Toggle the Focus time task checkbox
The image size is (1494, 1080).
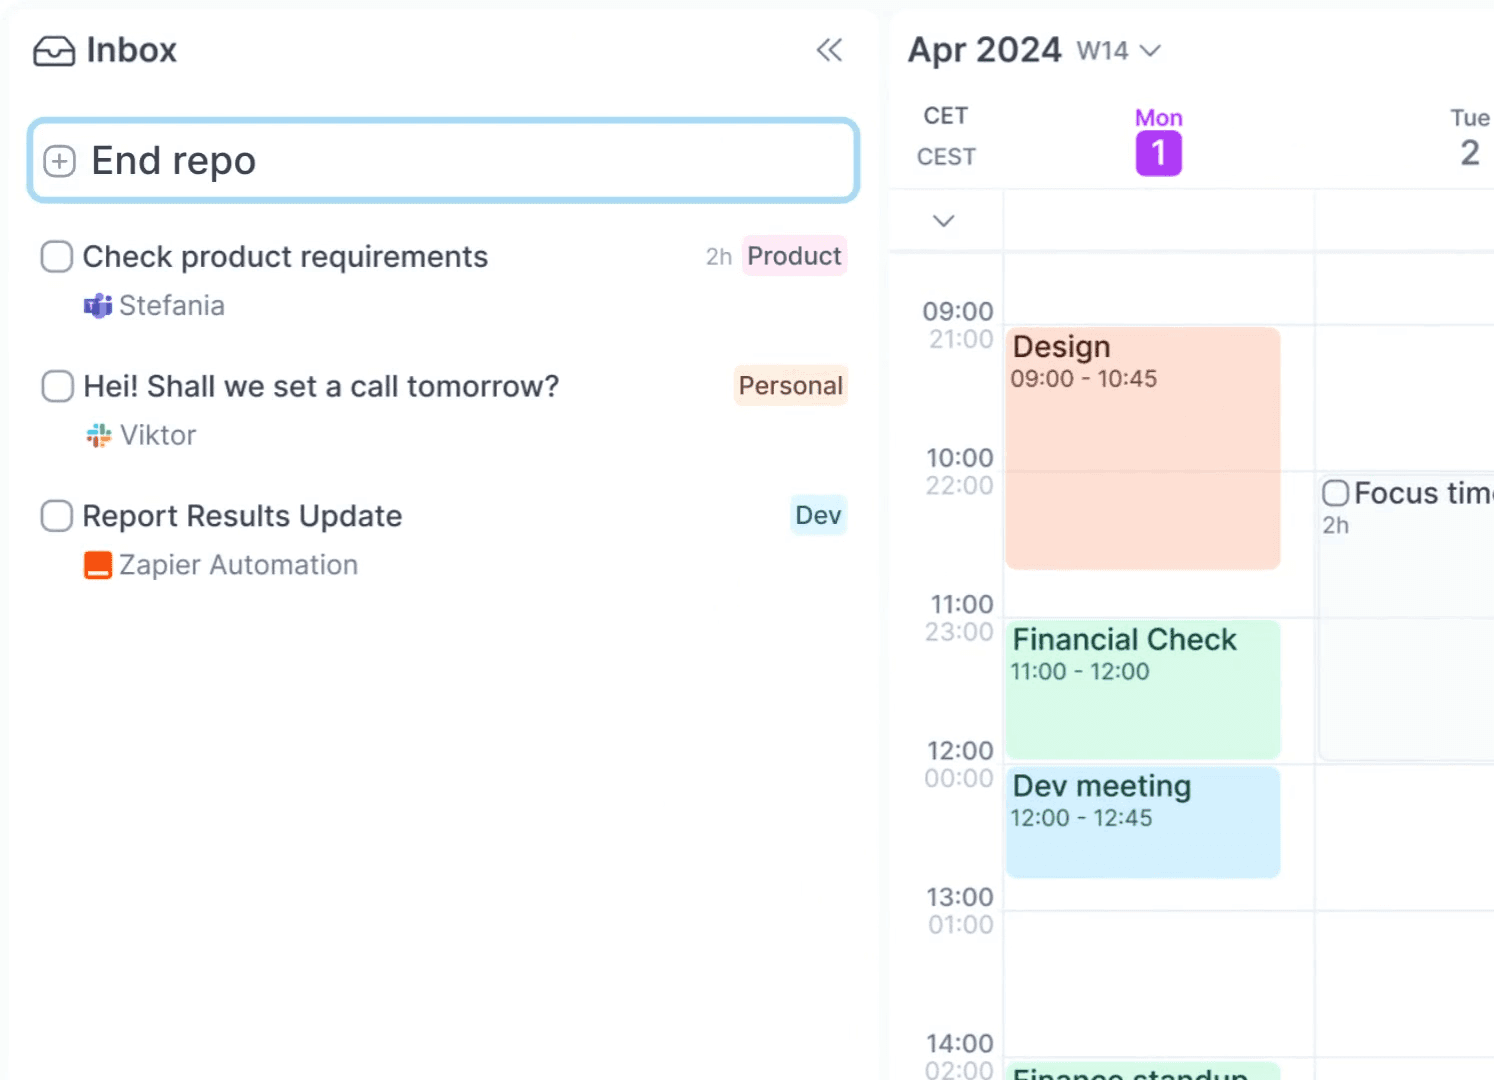(x=1335, y=493)
